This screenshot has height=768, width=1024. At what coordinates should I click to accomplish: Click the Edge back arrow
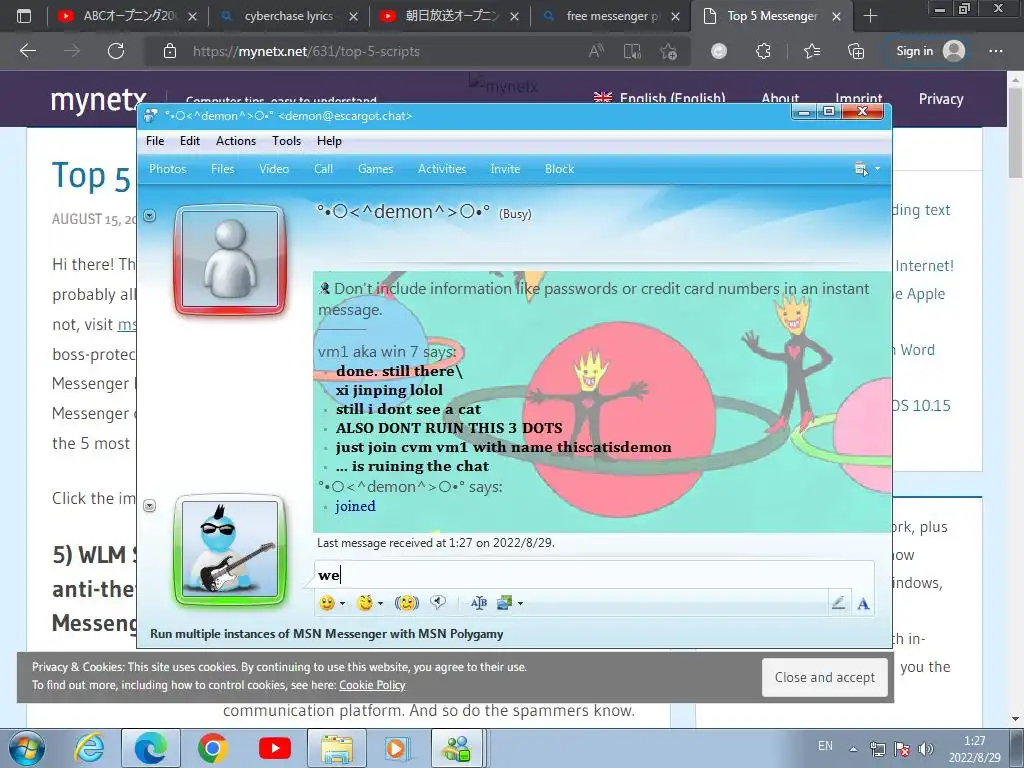[28, 51]
